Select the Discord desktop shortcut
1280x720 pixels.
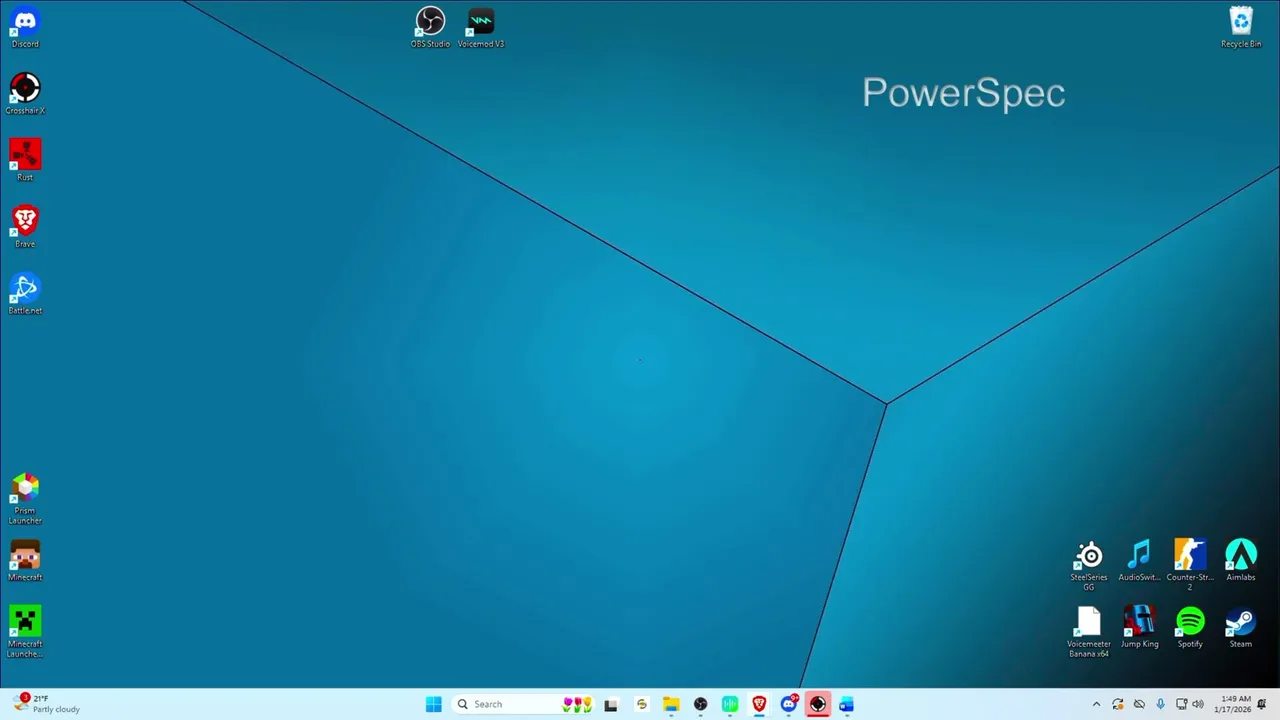click(x=25, y=27)
